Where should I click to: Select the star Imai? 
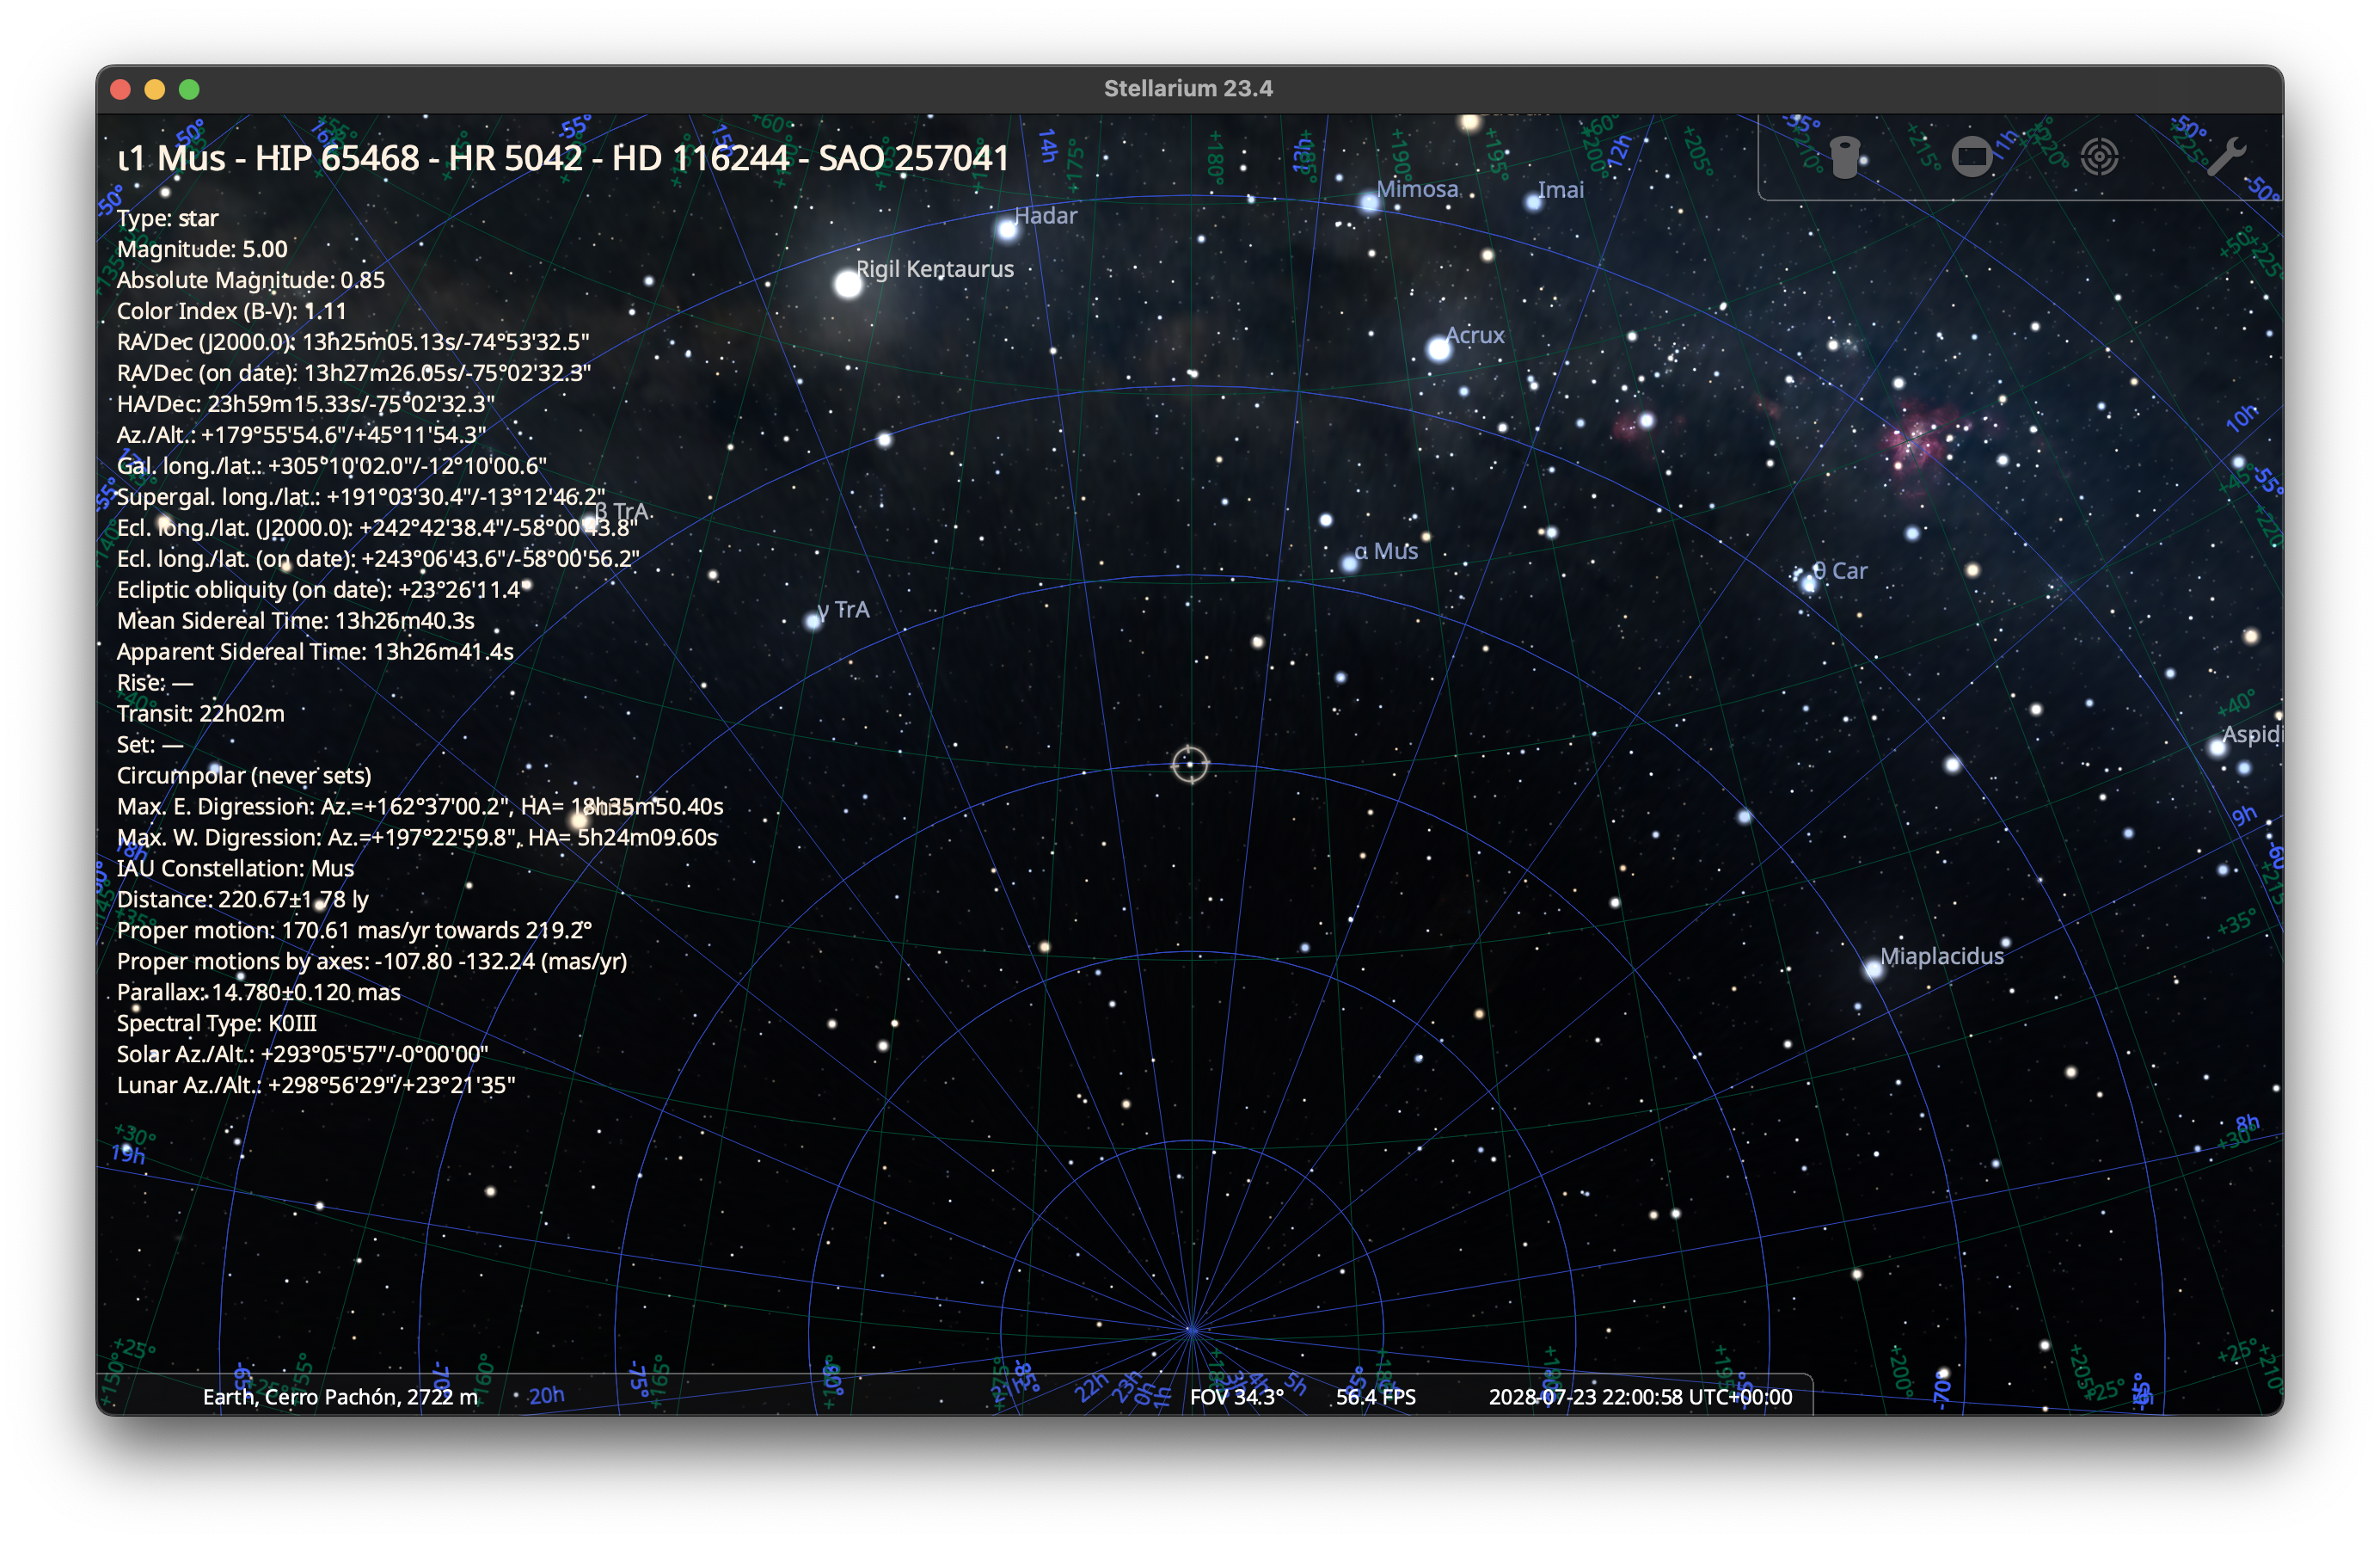[1533, 202]
